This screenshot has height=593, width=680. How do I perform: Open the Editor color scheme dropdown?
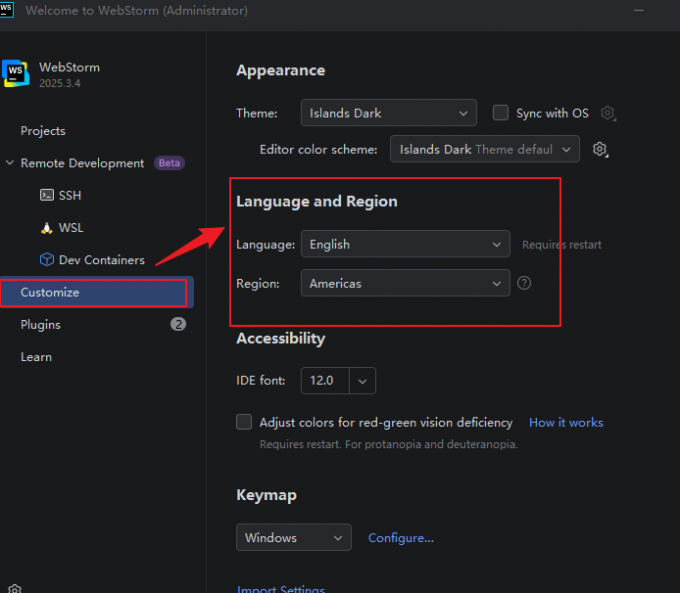484,149
